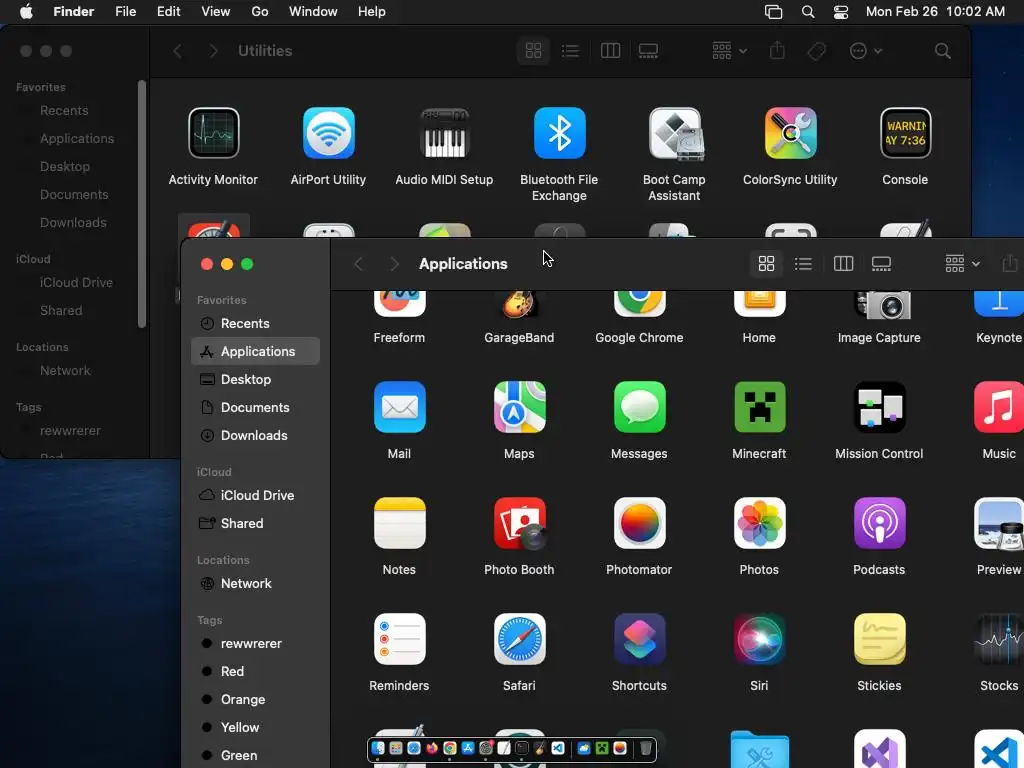Switch Applications window to icon view
This screenshot has height=768, width=1024.
click(x=766, y=264)
